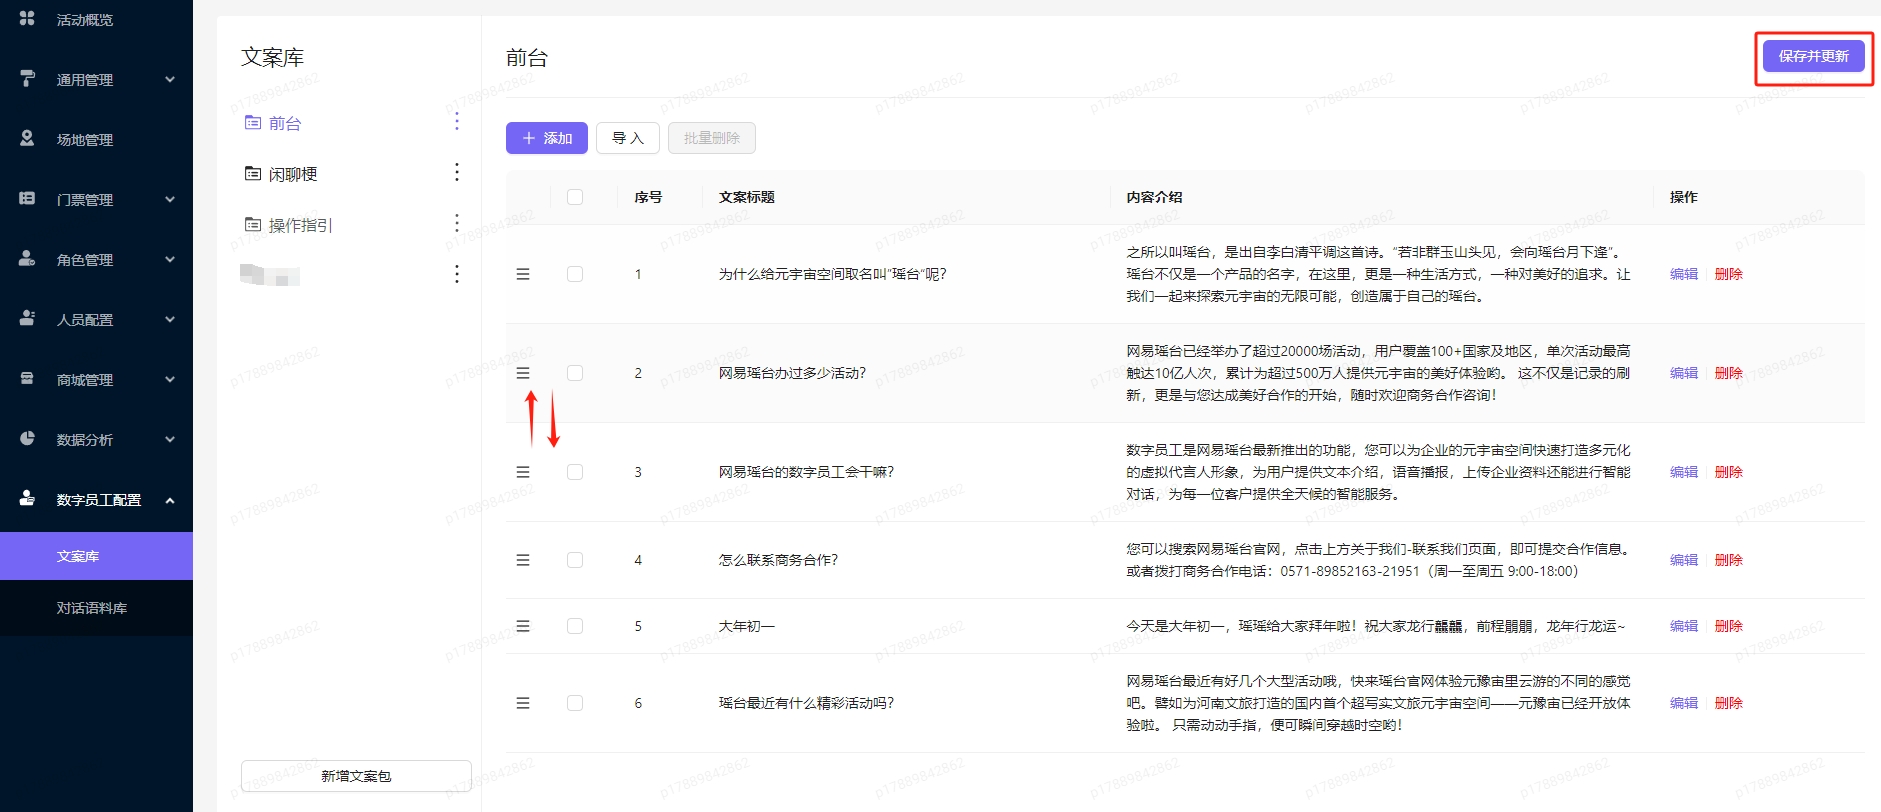Click the 门票管理 sidebar icon
Screen dimensions: 1881x812
27,198
